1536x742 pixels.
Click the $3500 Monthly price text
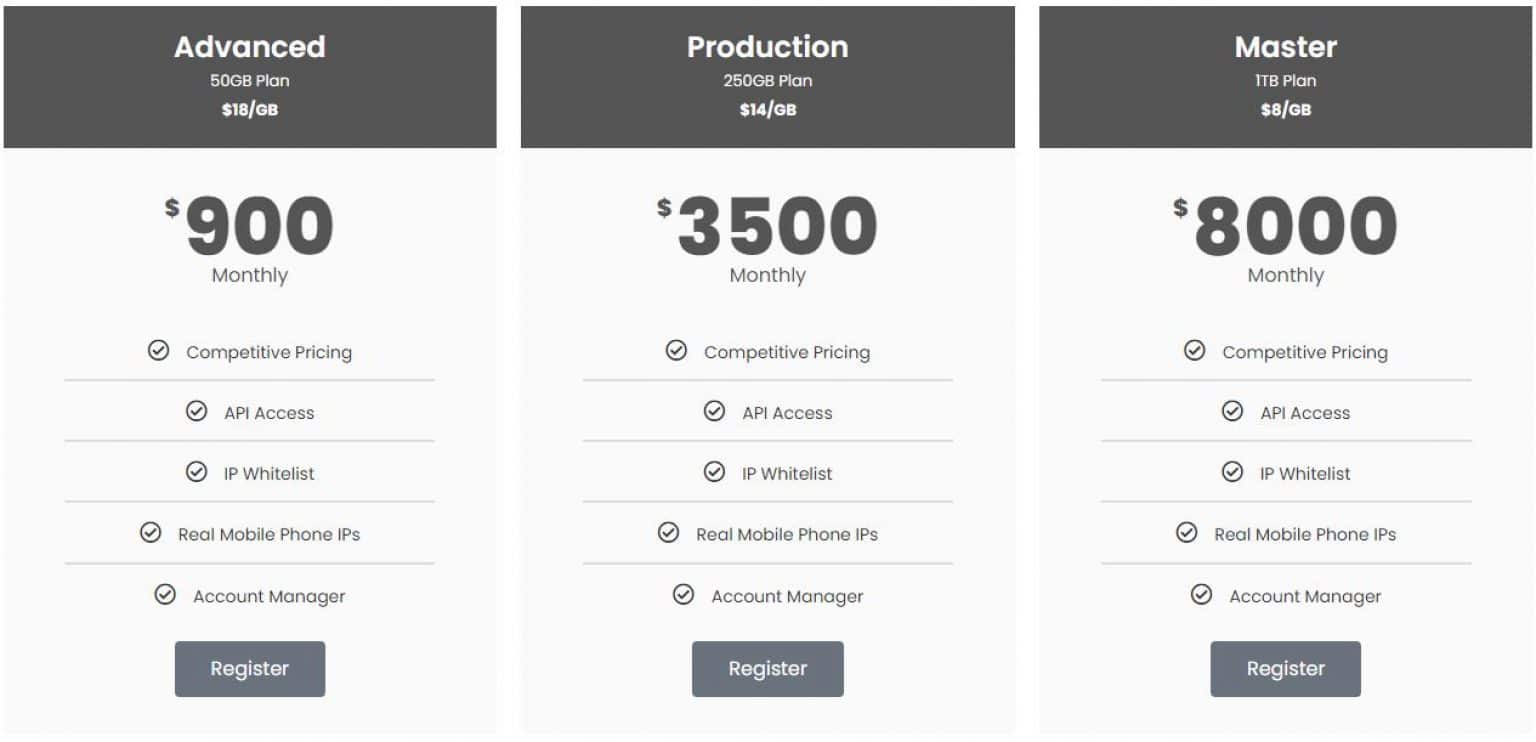pos(767,230)
